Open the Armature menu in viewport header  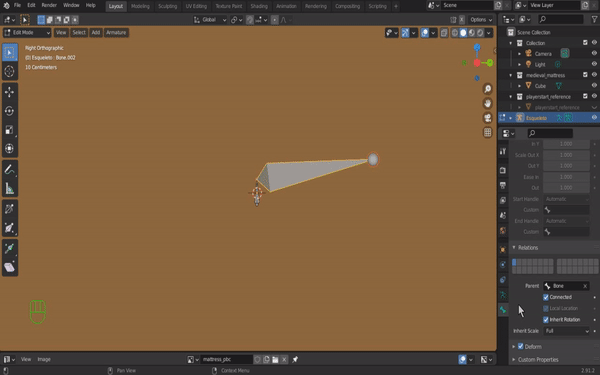point(116,33)
